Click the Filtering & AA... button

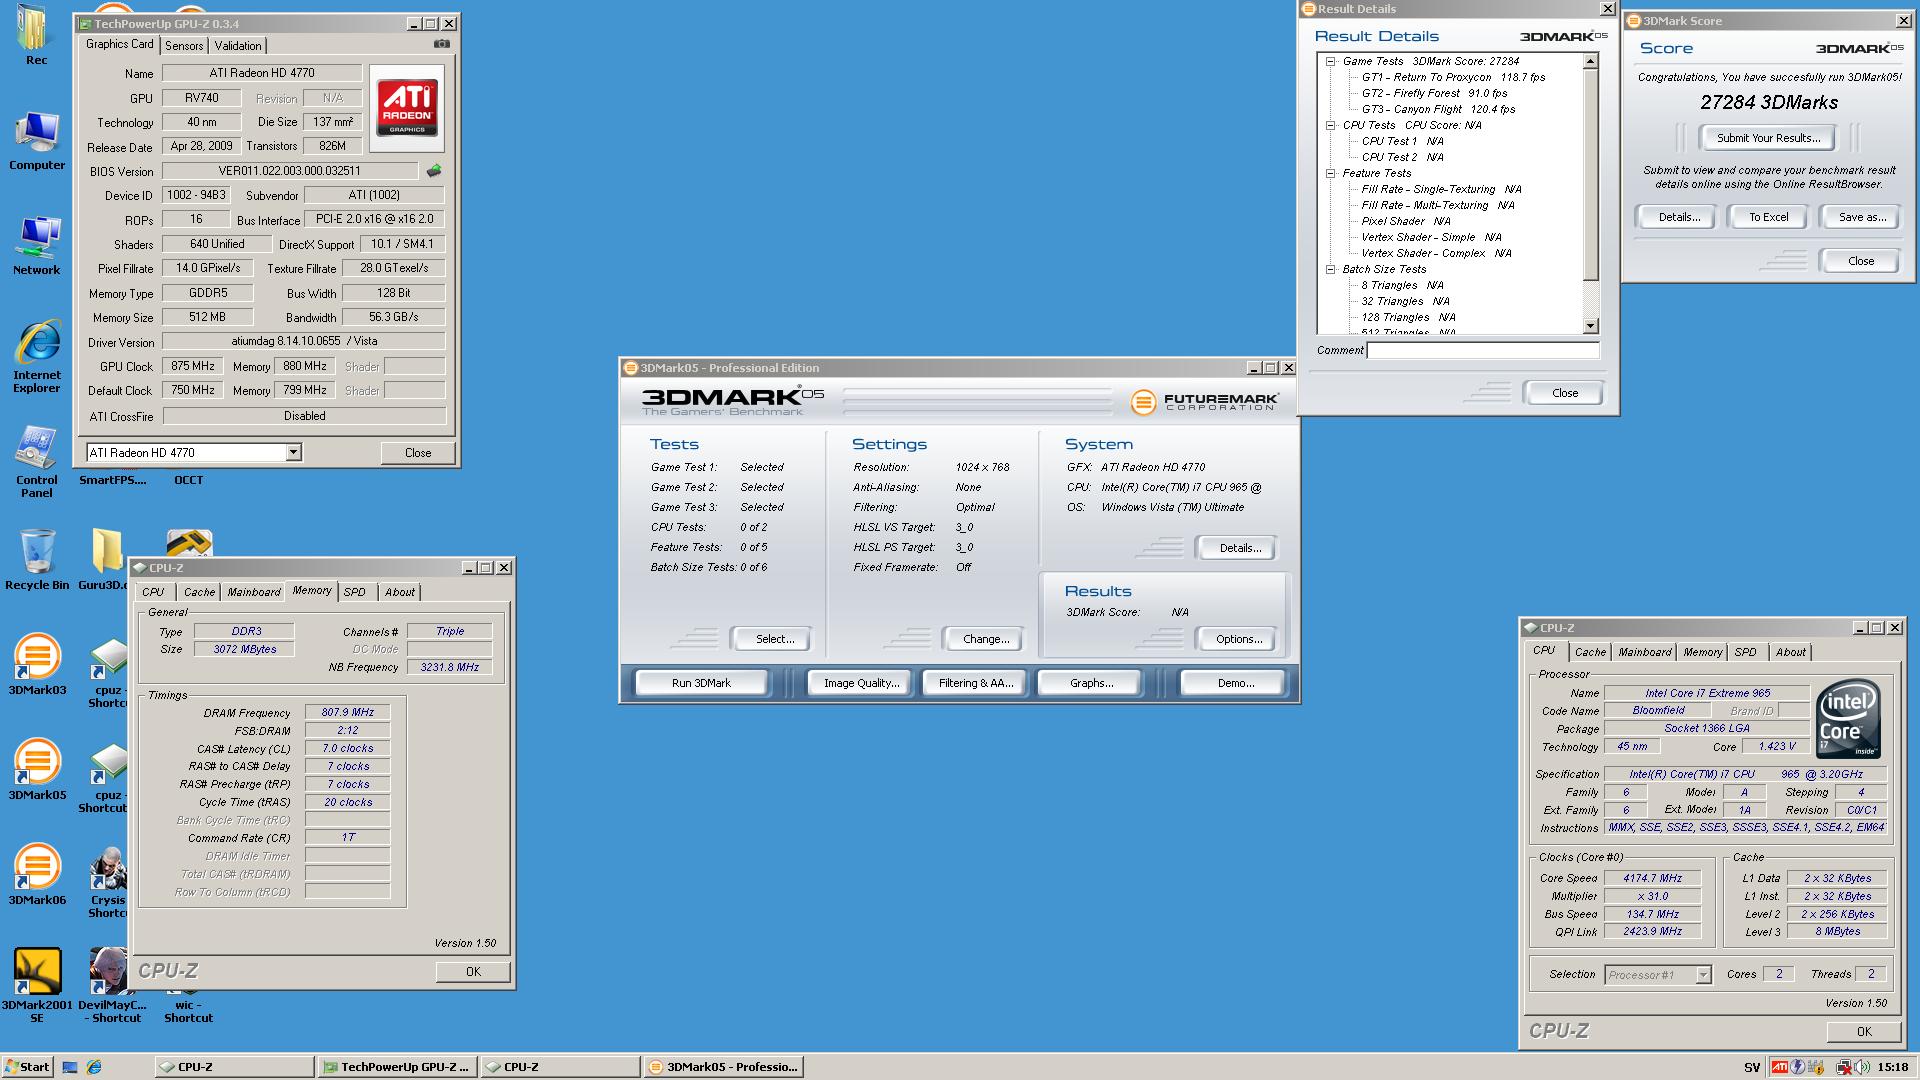point(976,683)
